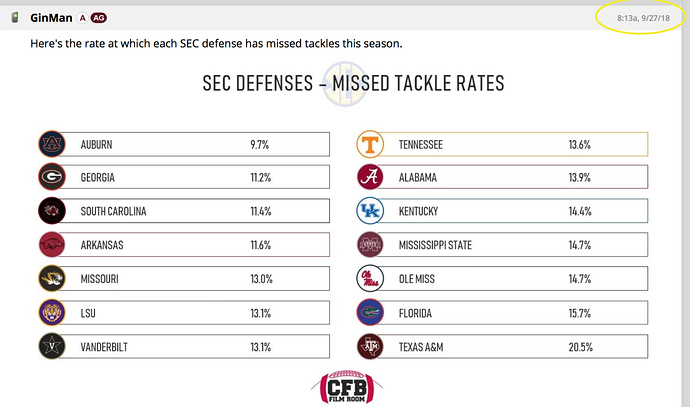Open the CFB Film Room football logo
Screen dimensions: 690x407
[x=346, y=387]
